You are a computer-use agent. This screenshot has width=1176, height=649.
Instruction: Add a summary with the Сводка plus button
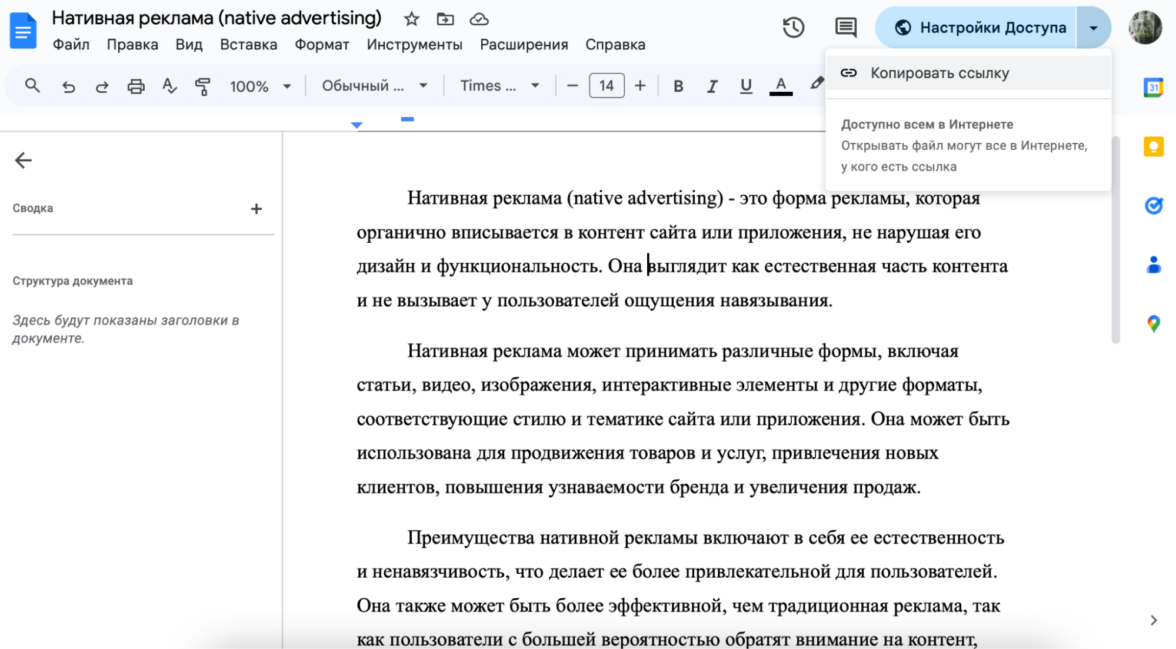[x=256, y=208]
